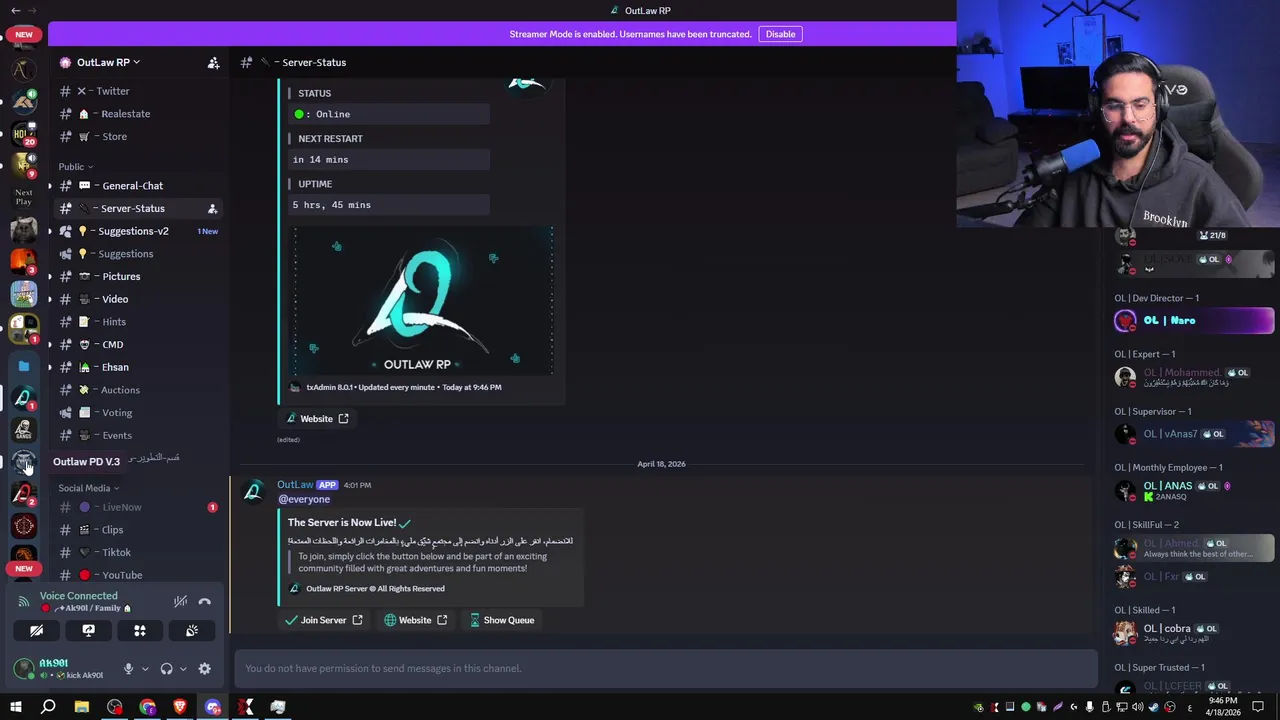The height and width of the screenshot is (720, 1280).
Task: Open the soundboard button
Action: click(x=192, y=631)
